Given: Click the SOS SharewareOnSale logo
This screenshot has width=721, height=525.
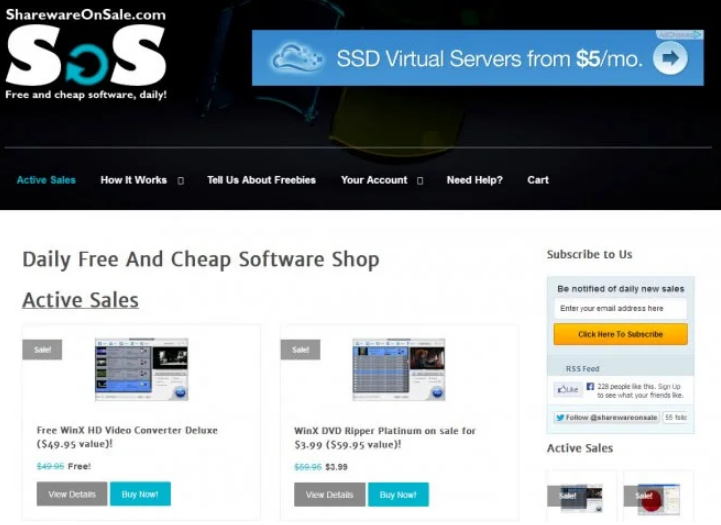Looking at the screenshot, I should point(86,54).
